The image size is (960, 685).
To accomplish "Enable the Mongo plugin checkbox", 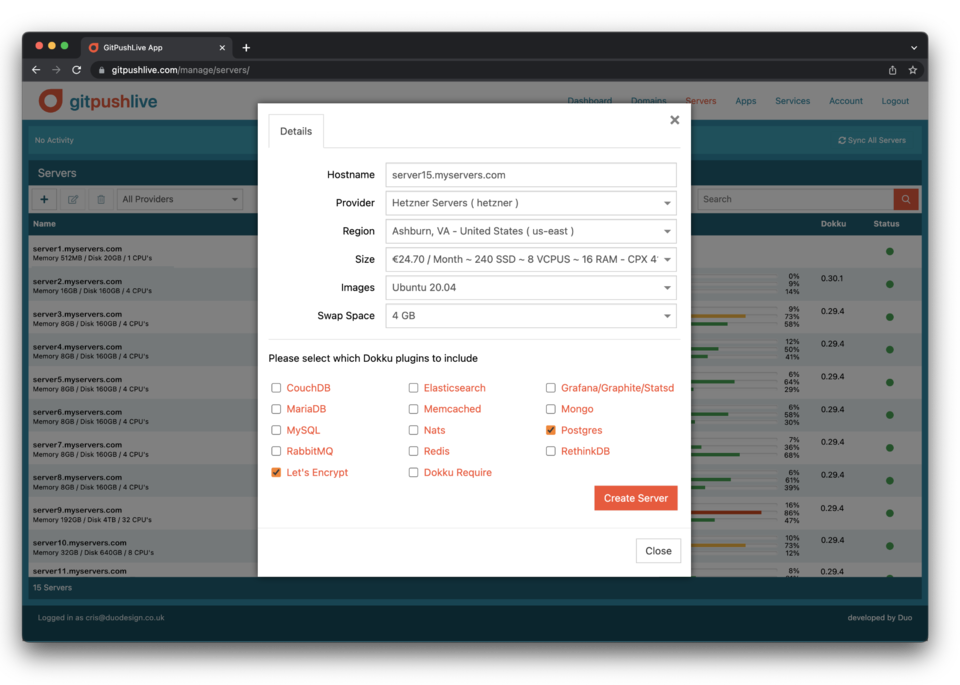I will (550, 409).
